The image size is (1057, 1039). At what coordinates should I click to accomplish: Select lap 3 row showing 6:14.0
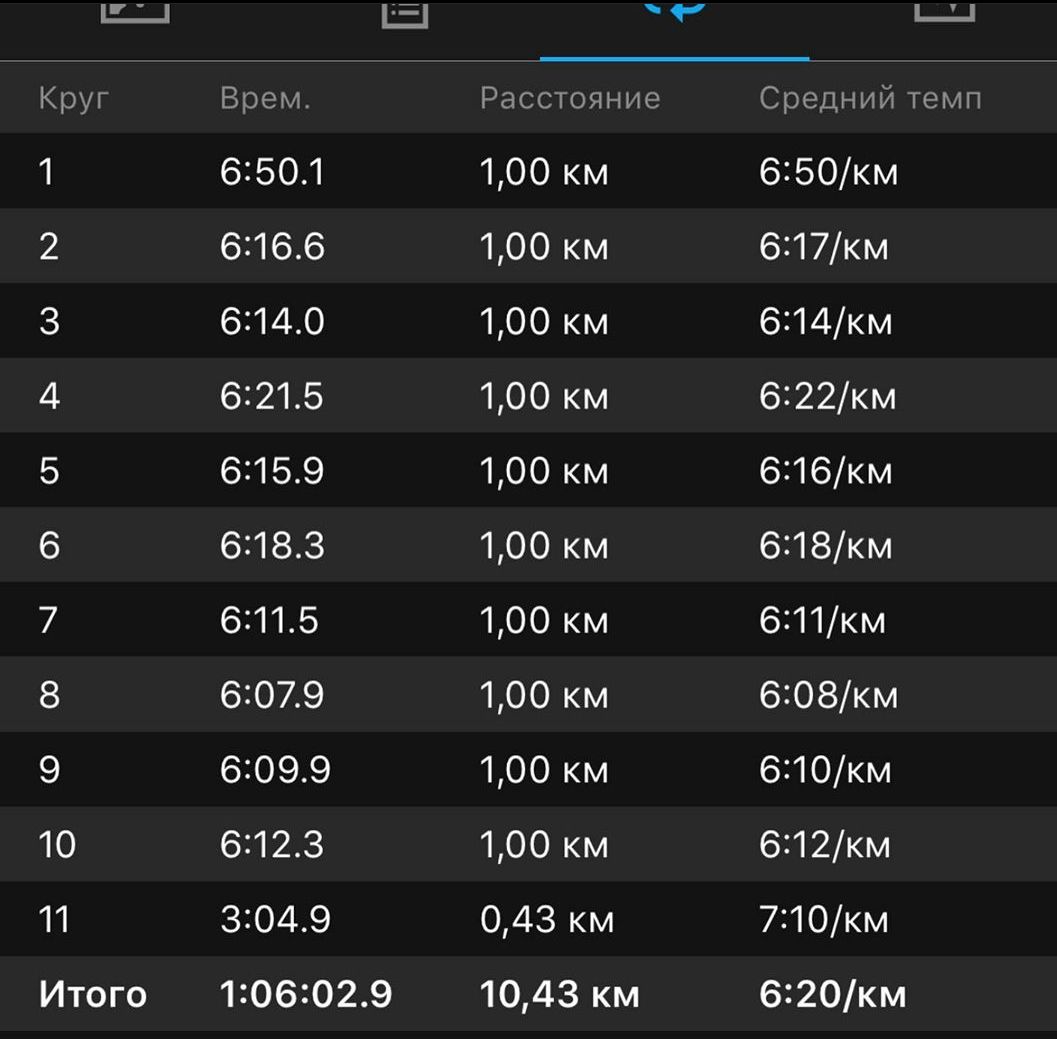tap(528, 320)
